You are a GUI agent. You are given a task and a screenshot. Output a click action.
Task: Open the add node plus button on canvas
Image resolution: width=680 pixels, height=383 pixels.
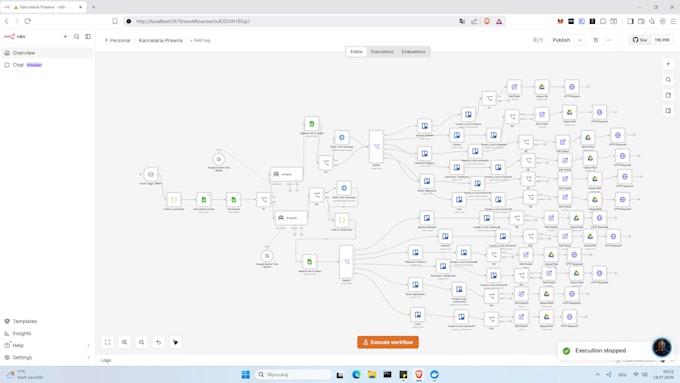[x=668, y=64]
